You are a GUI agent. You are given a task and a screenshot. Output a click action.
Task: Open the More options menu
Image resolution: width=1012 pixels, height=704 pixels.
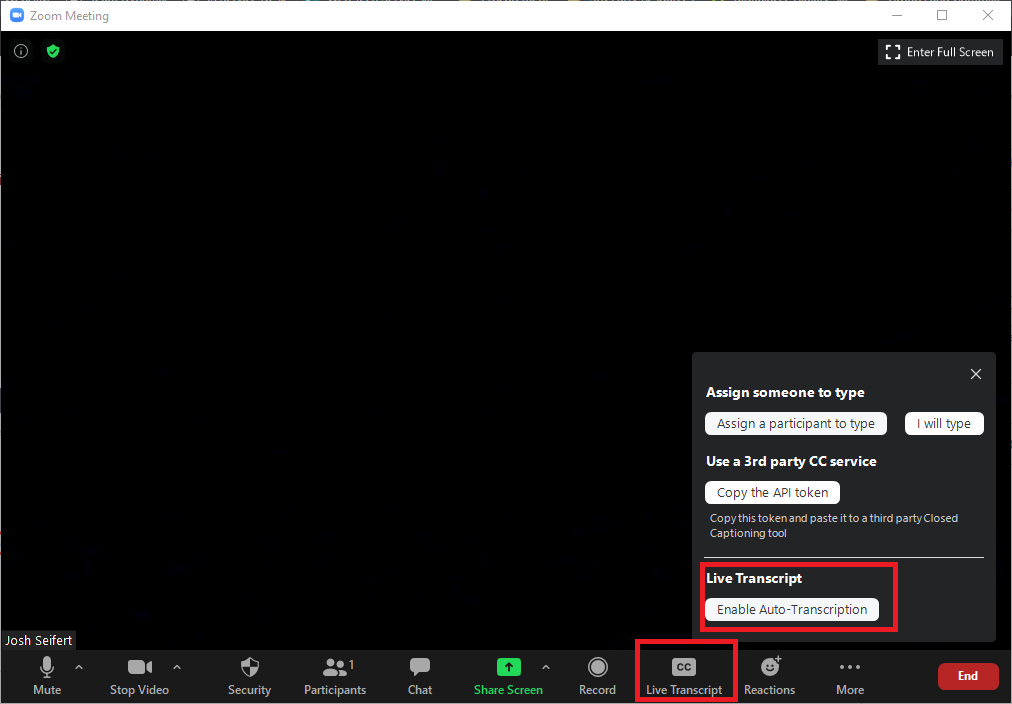click(850, 675)
